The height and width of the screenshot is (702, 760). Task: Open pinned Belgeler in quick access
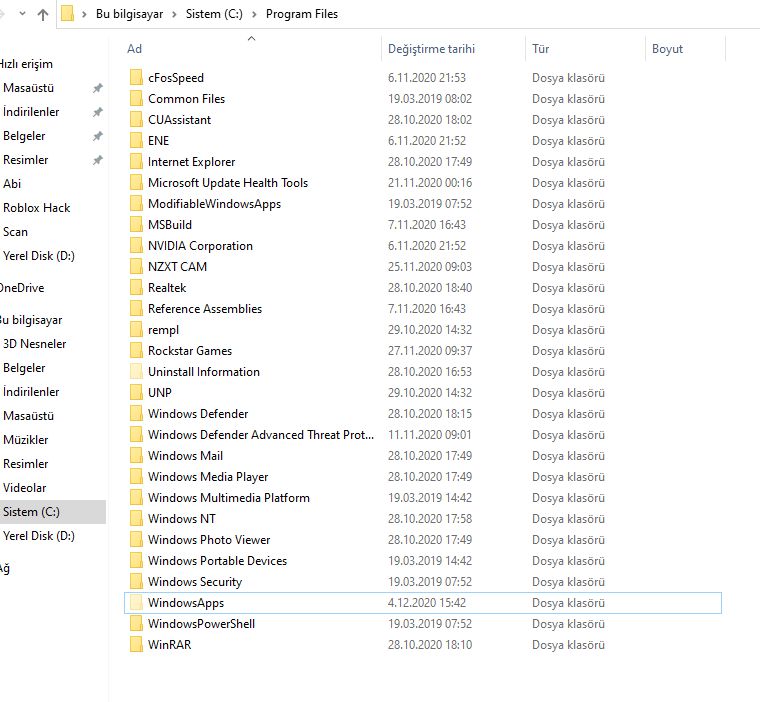coord(24,136)
